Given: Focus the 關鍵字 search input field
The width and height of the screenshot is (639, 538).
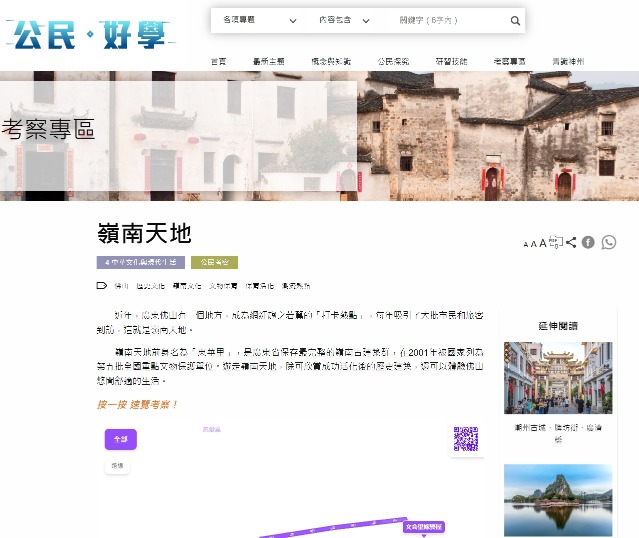Looking at the screenshot, I should click(x=448, y=20).
